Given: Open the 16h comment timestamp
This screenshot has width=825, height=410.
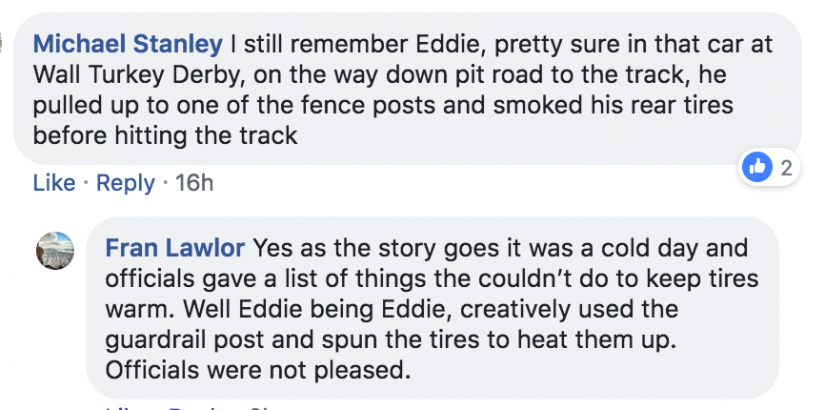Looking at the screenshot, I should pyautogui.click(x=194, y=183).
